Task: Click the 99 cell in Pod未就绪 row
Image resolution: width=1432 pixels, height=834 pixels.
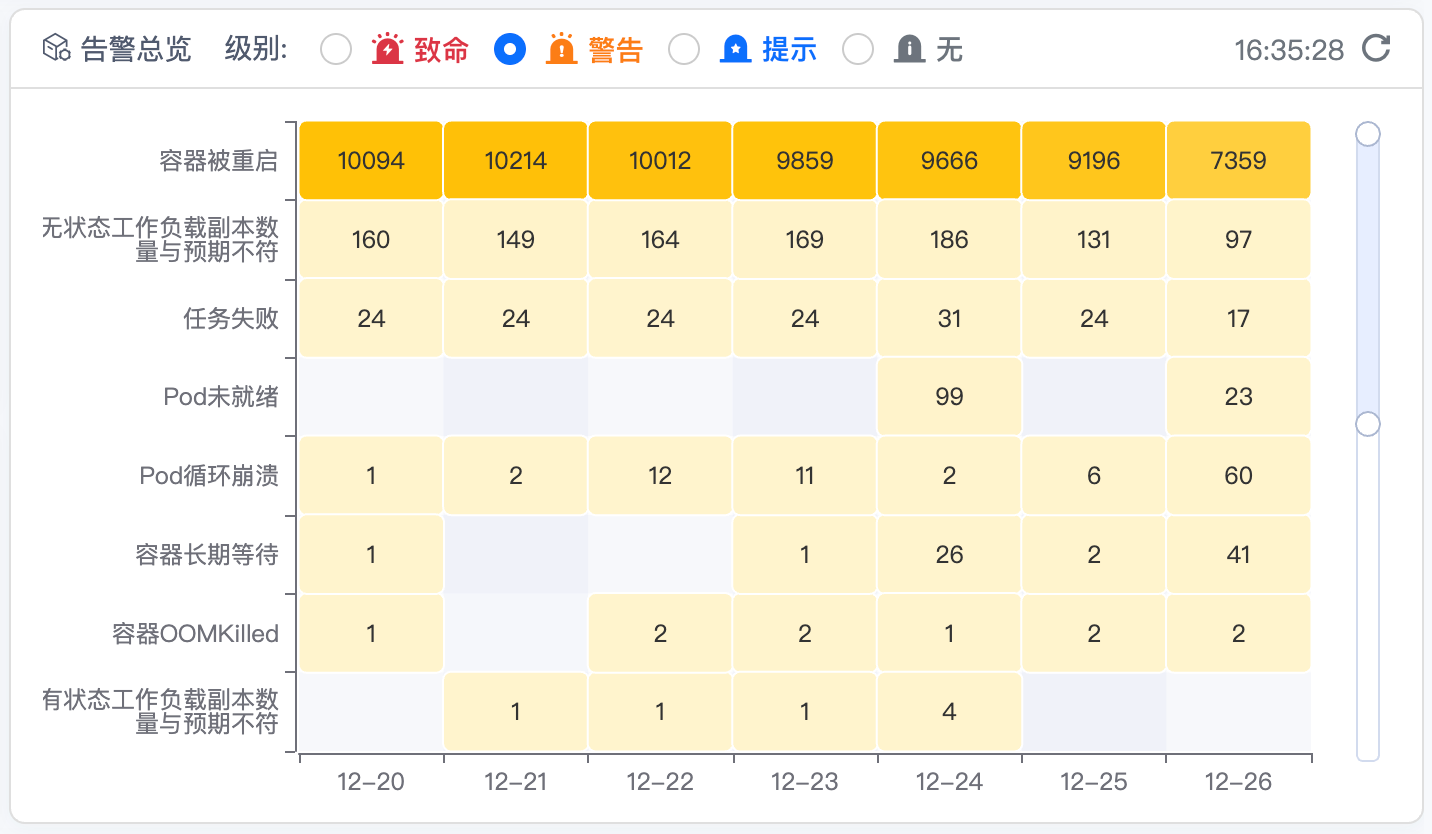Action: point(949,397)
